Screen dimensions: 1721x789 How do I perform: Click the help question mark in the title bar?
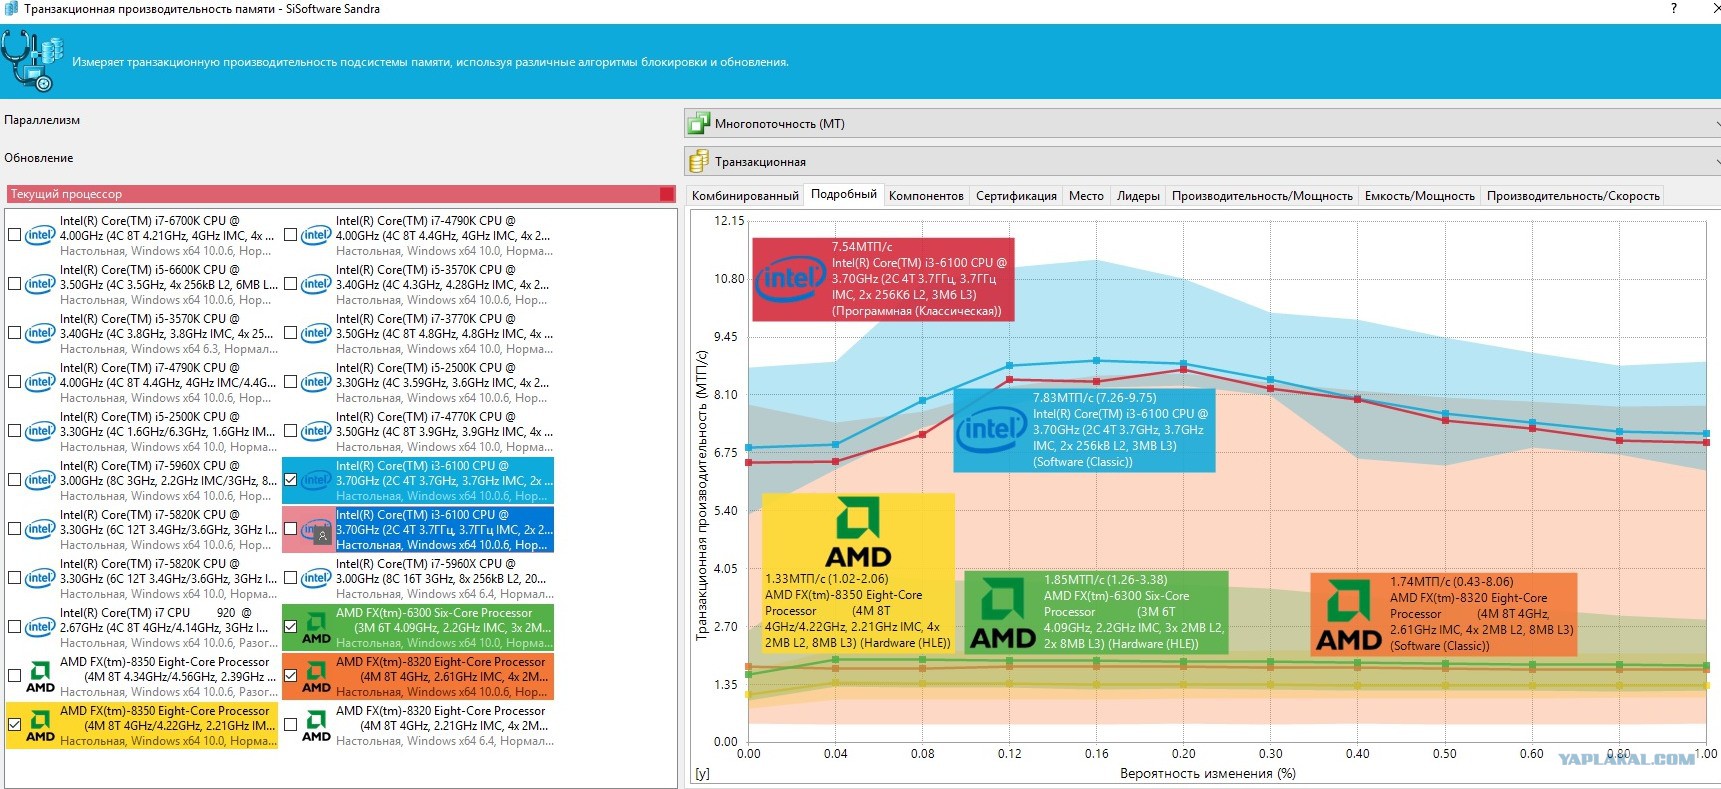(x=1674, y=8)
